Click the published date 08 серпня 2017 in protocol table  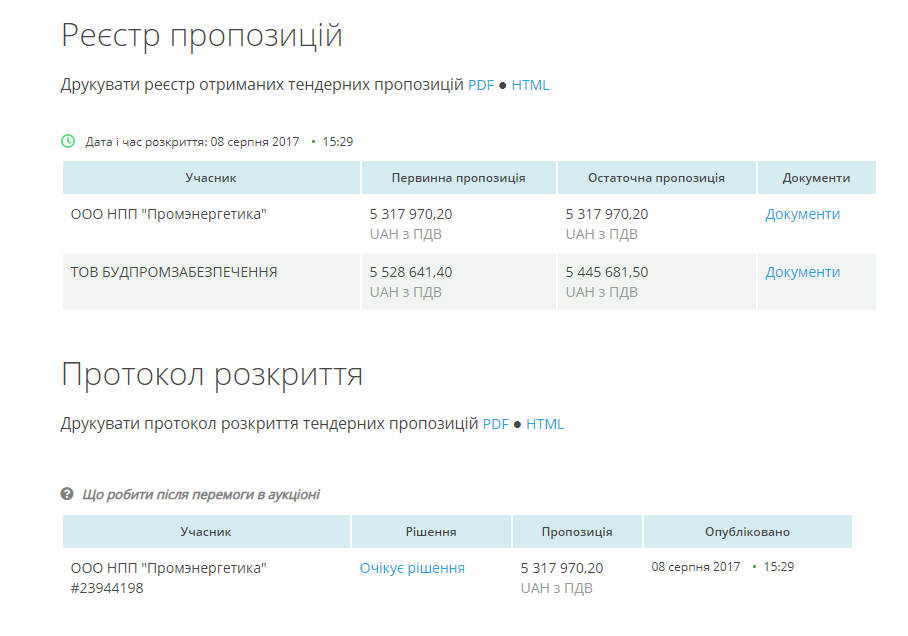[x=695, y=567]
